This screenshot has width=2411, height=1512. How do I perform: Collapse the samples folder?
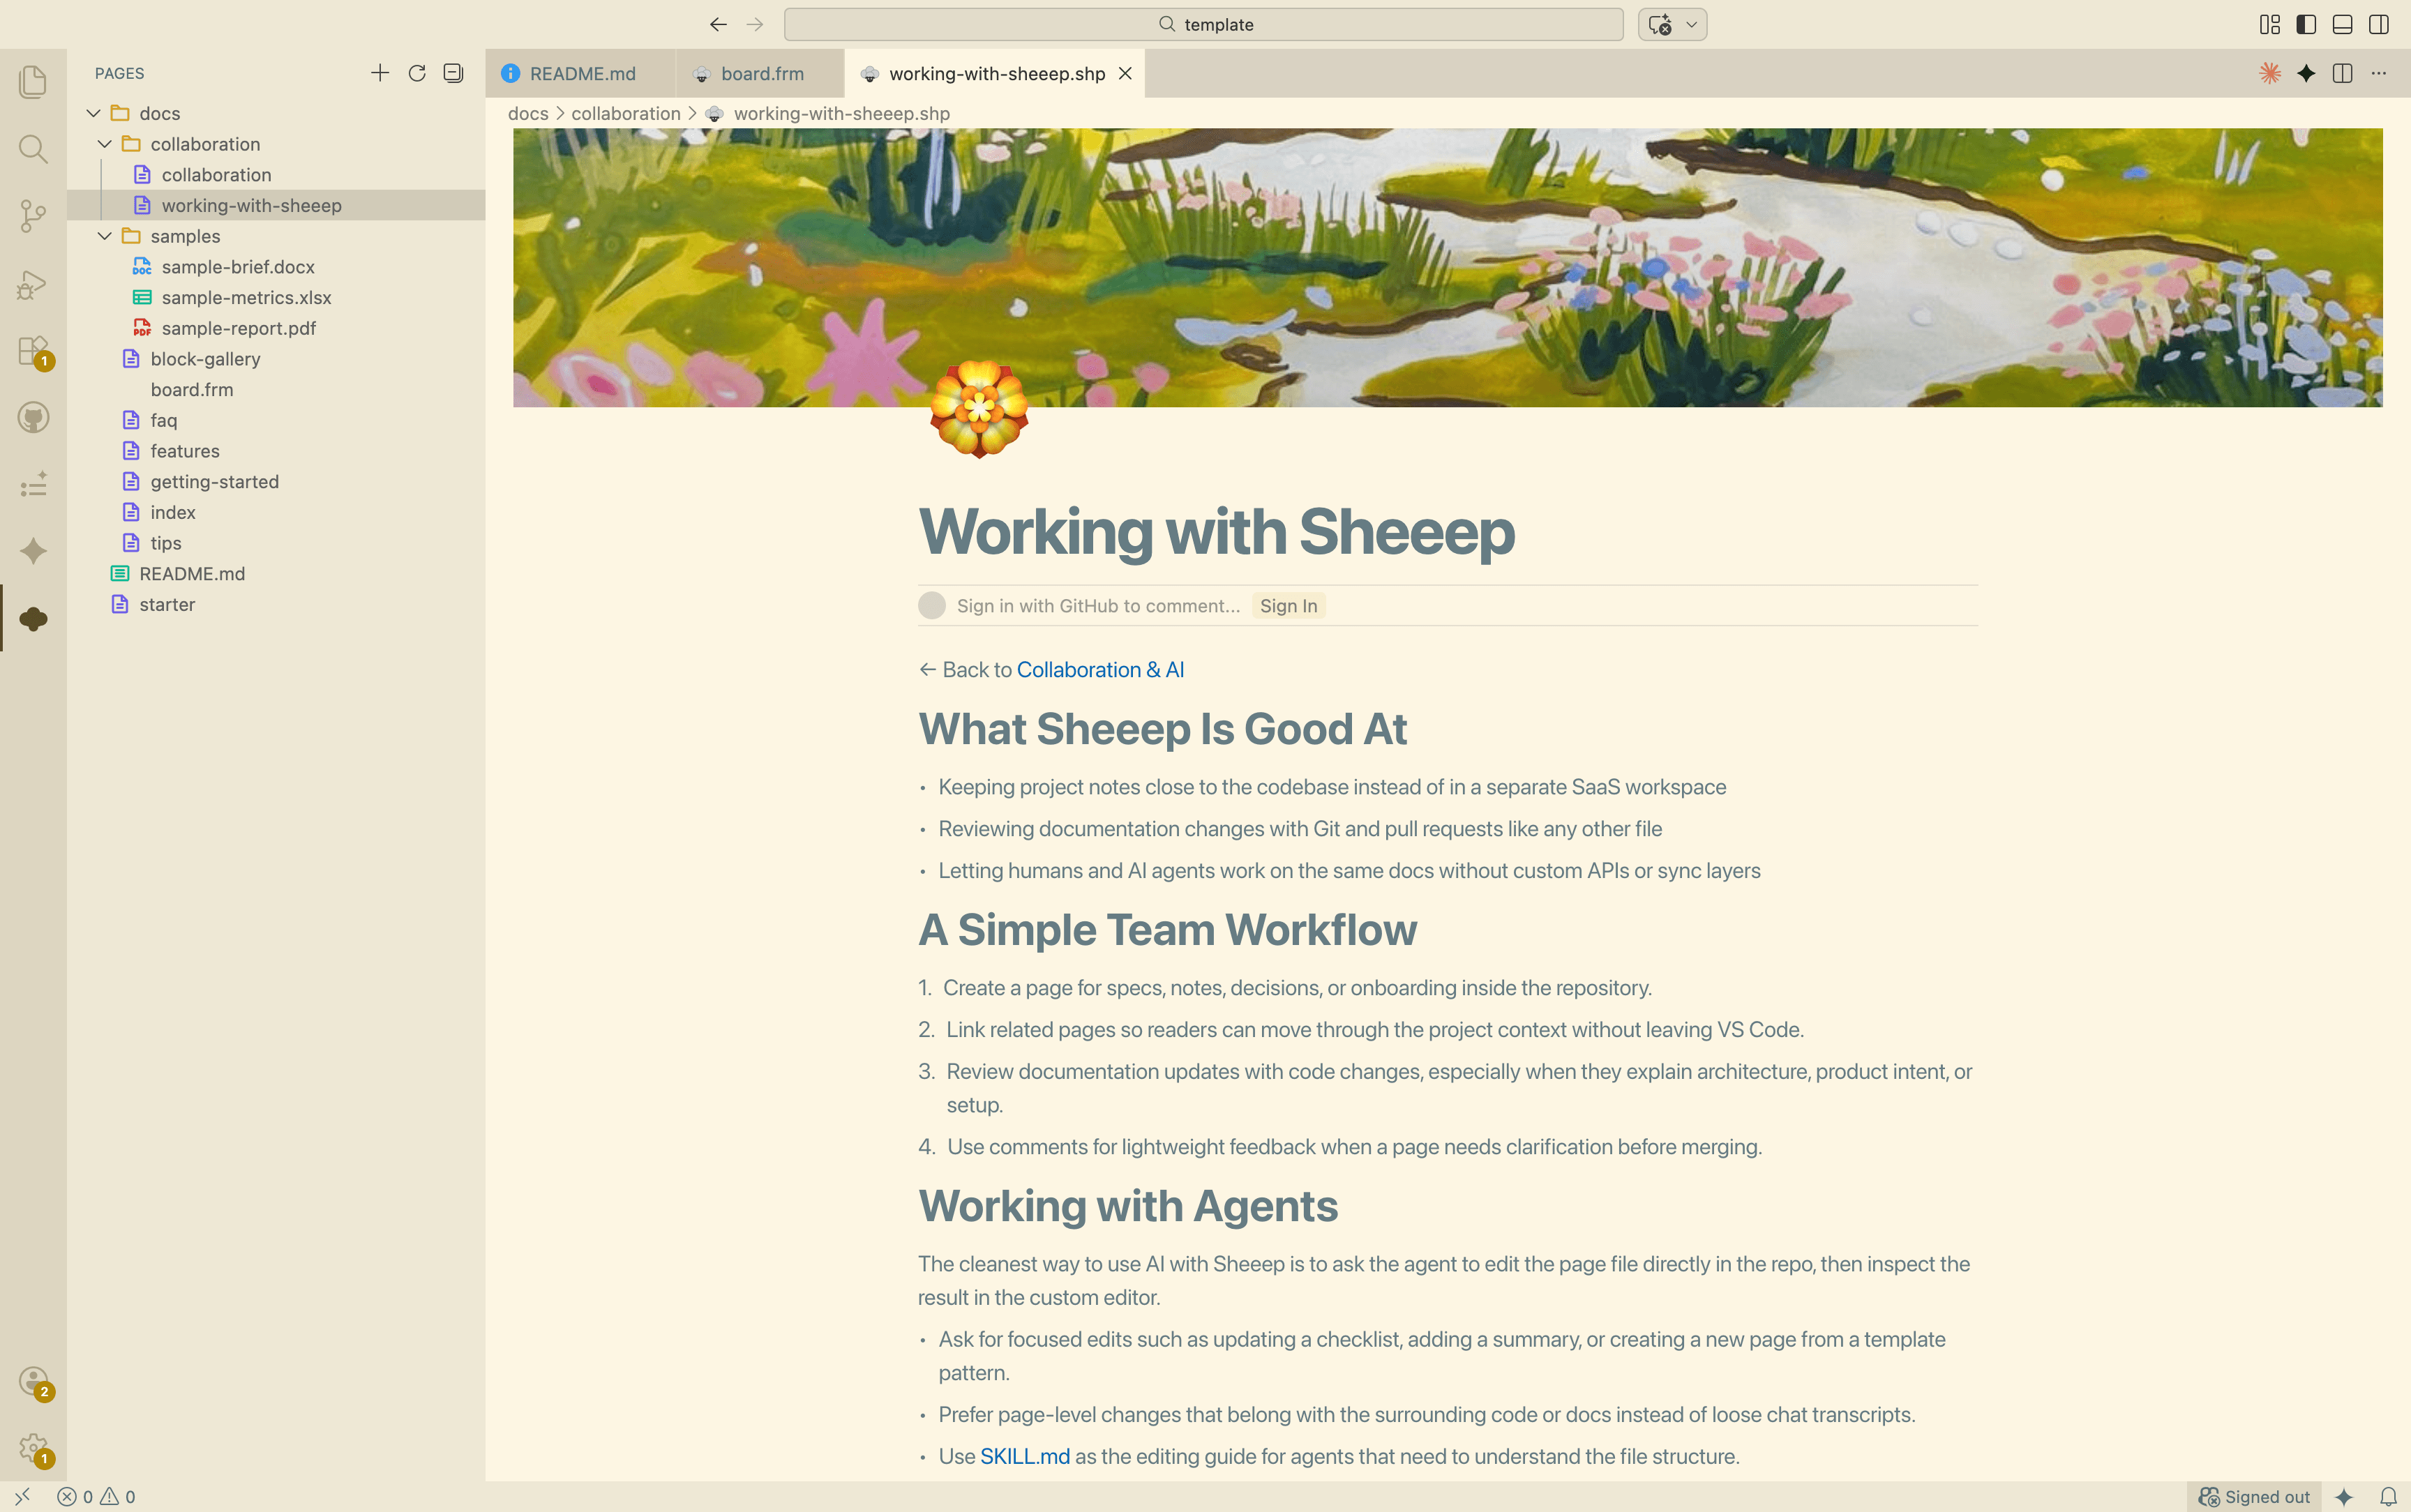coord(105,236)
